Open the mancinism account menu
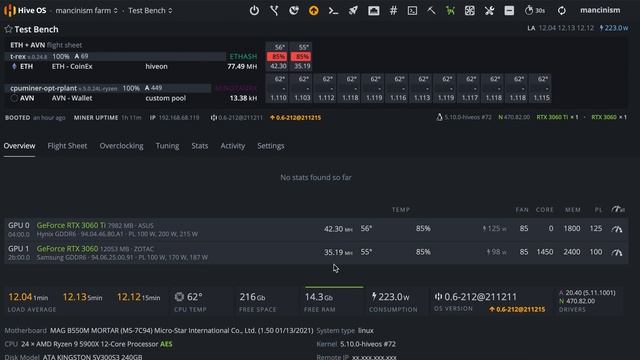The width and height of the screenshot is (640, 360). [600, 10]
